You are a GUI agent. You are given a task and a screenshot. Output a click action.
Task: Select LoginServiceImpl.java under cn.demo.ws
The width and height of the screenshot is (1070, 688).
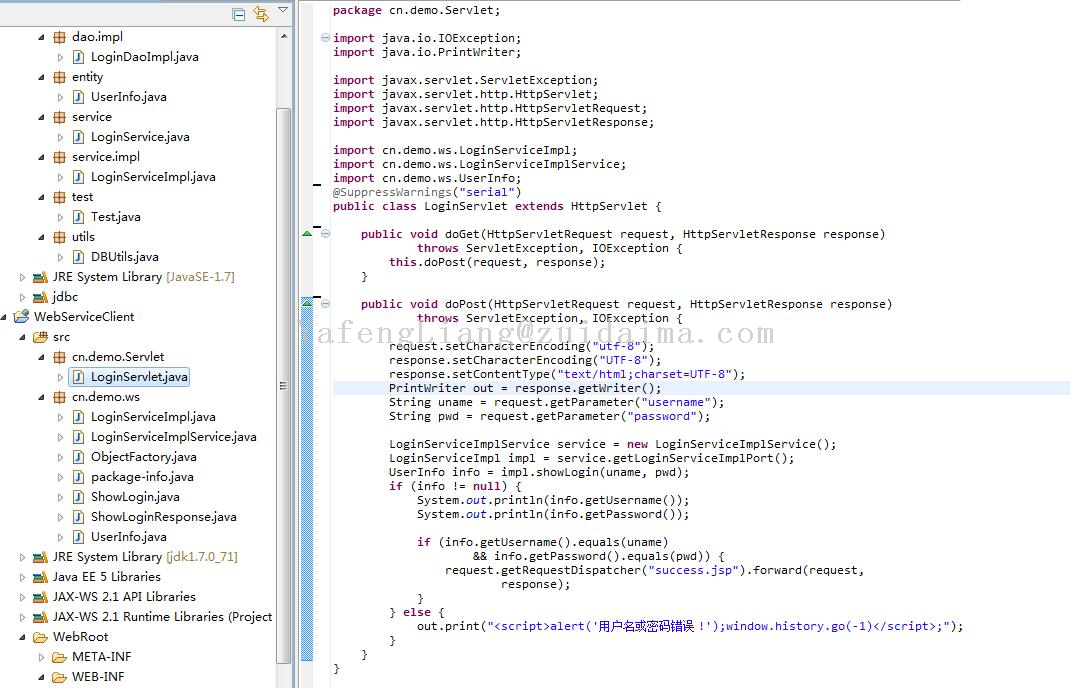pyautogui.click(x=153, y=417)
